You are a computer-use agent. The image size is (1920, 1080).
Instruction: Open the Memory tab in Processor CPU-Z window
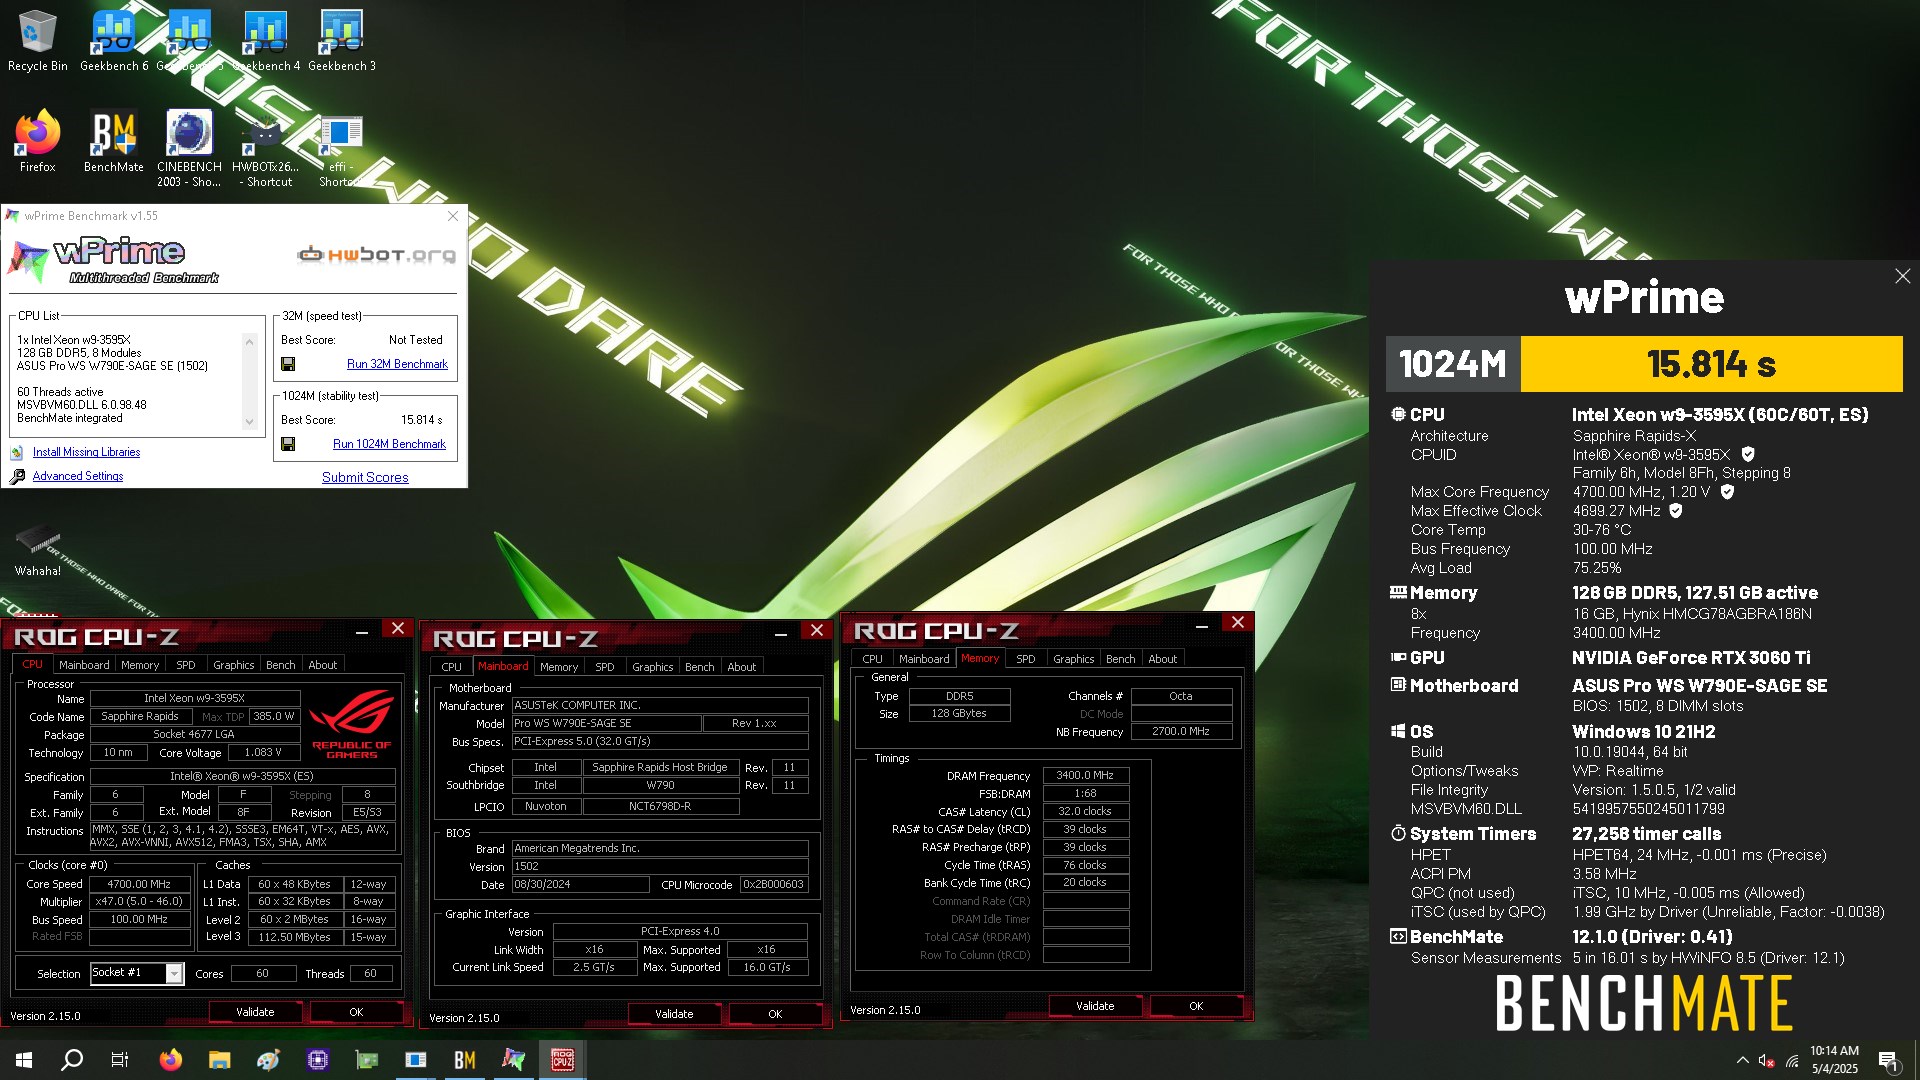pyautogui.click(x=140, y=665)
